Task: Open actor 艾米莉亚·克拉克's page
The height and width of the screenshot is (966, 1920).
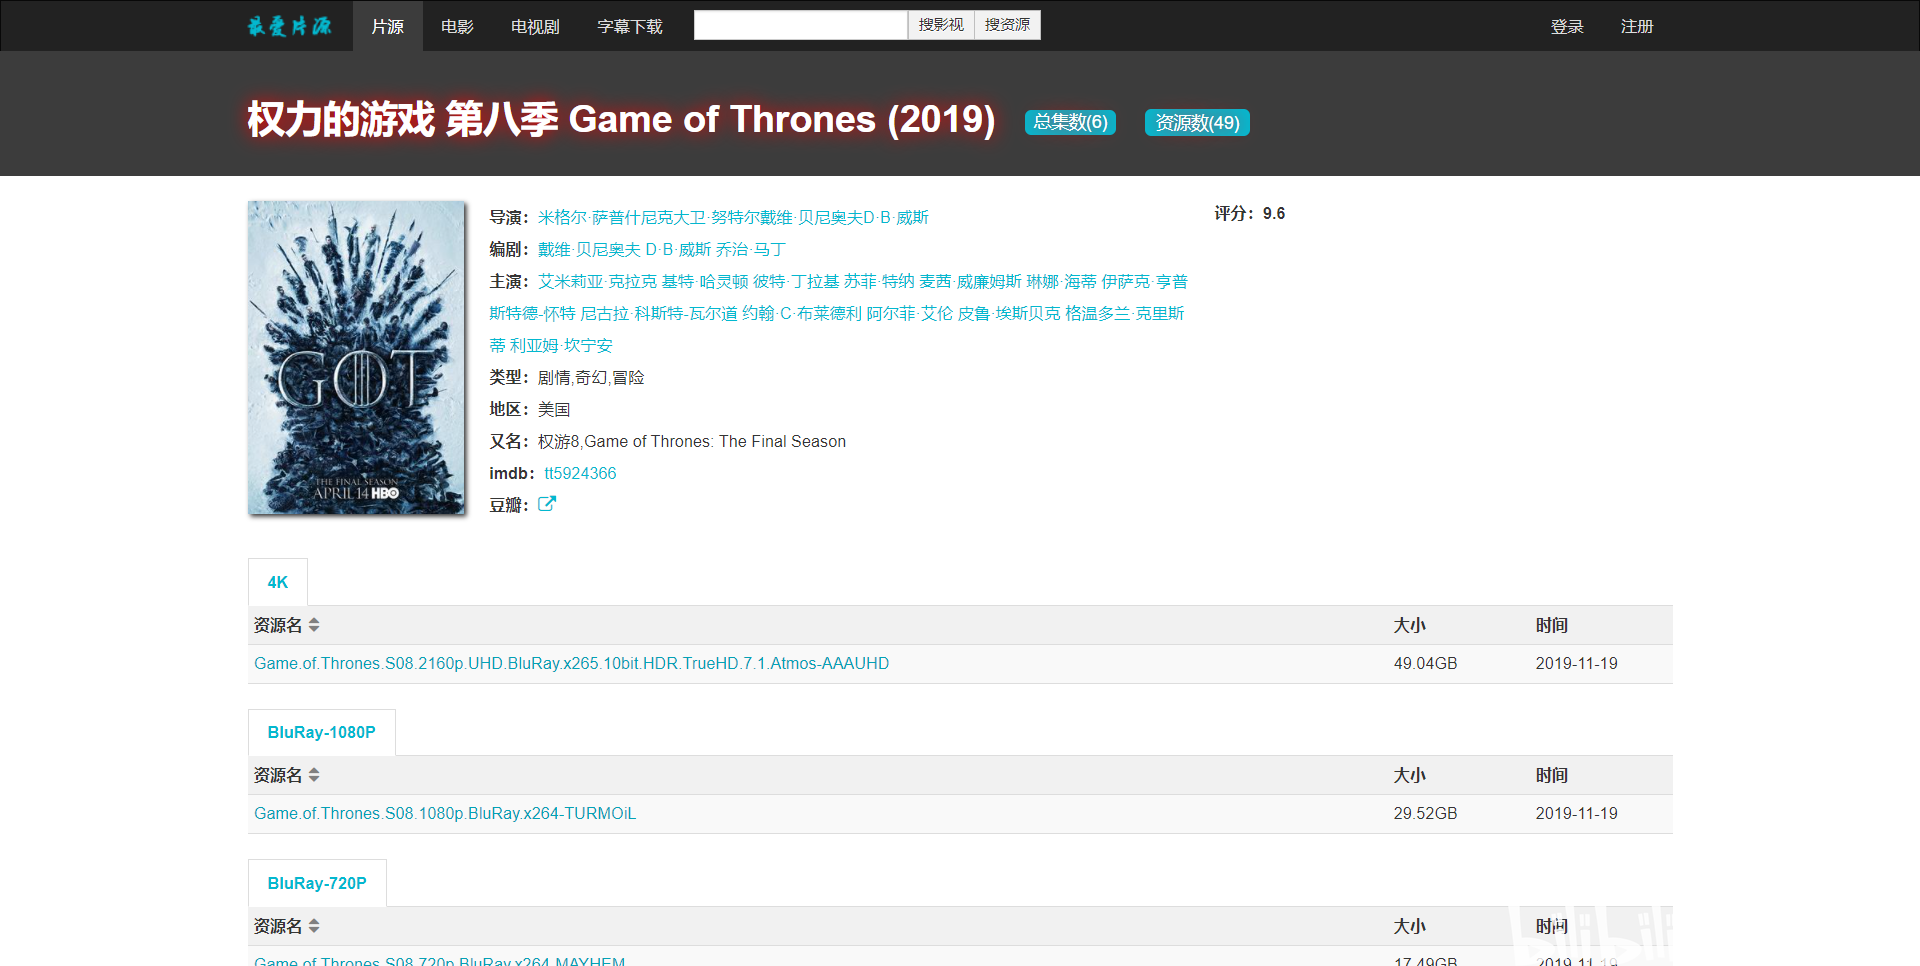Action: 597,281
